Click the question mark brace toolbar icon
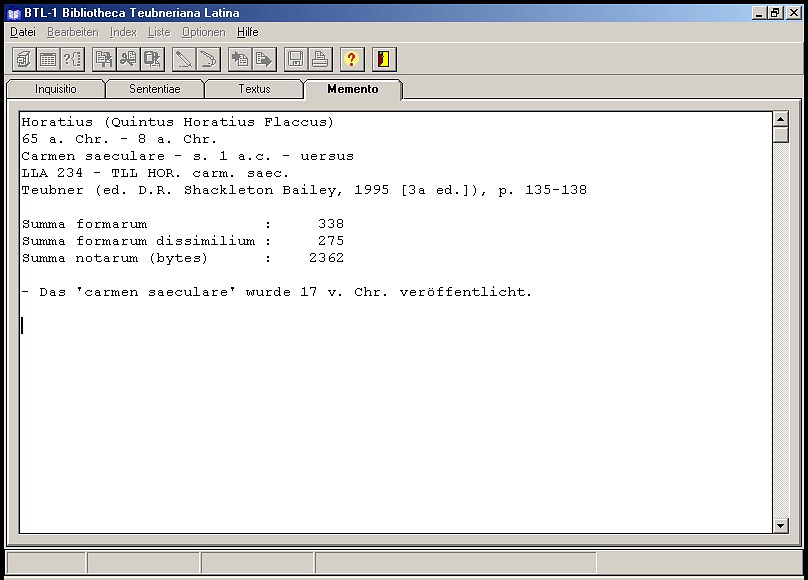This screenshot has height=580, width=808. [x=72, y=59]
